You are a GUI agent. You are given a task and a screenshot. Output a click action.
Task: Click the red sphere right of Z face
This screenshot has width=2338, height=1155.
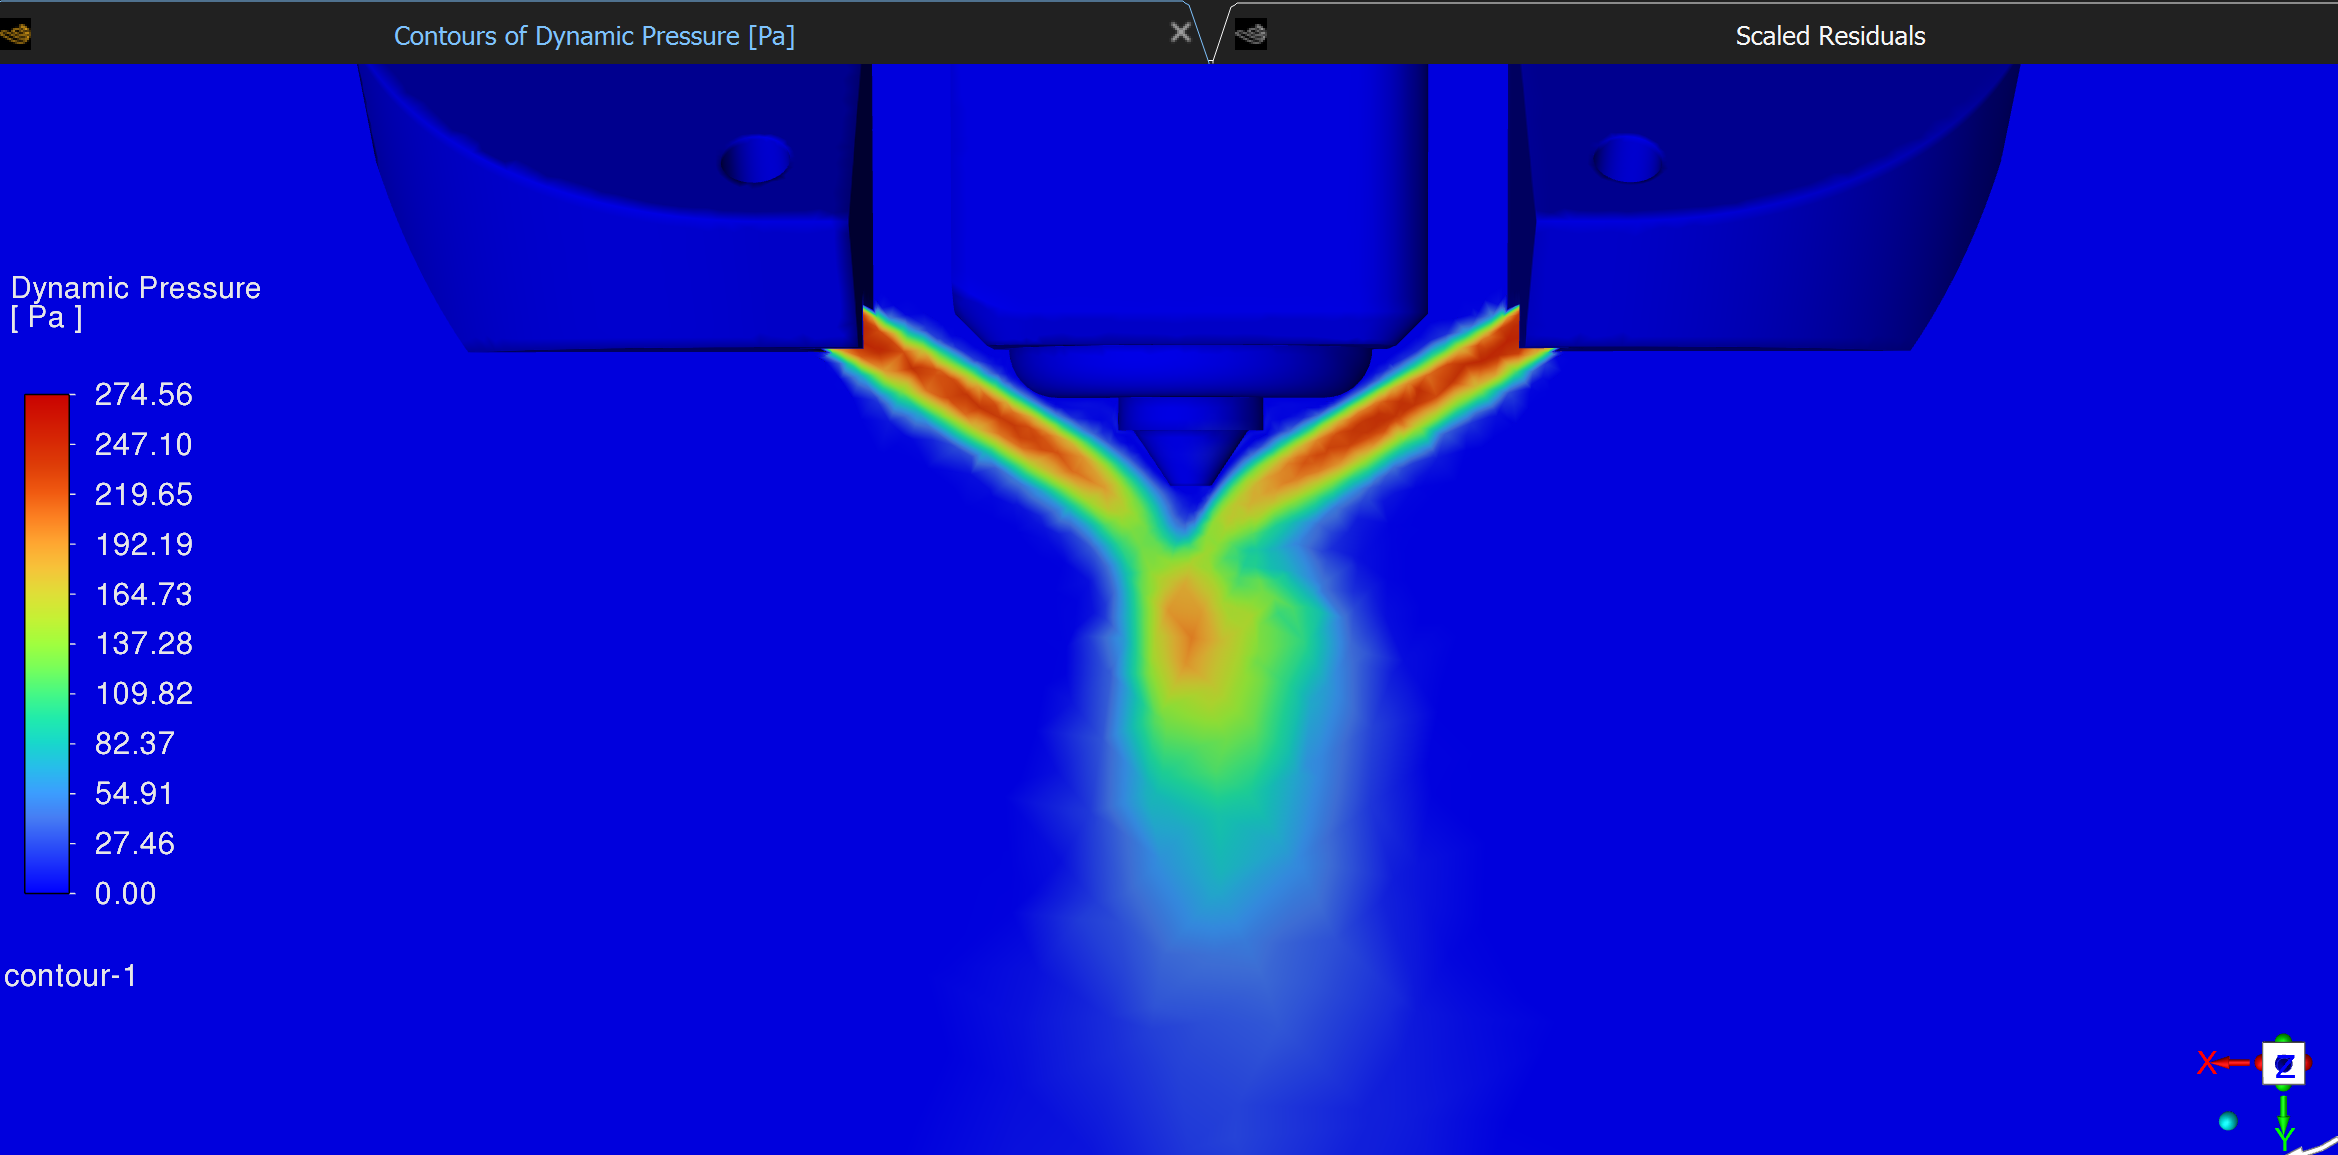coord(2308,1062)
